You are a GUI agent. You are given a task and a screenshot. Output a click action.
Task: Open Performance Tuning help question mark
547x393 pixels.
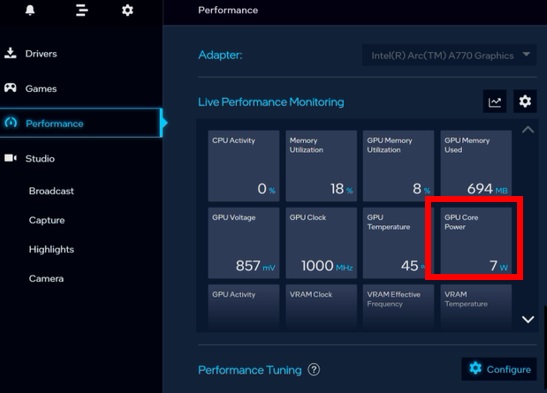314,369
